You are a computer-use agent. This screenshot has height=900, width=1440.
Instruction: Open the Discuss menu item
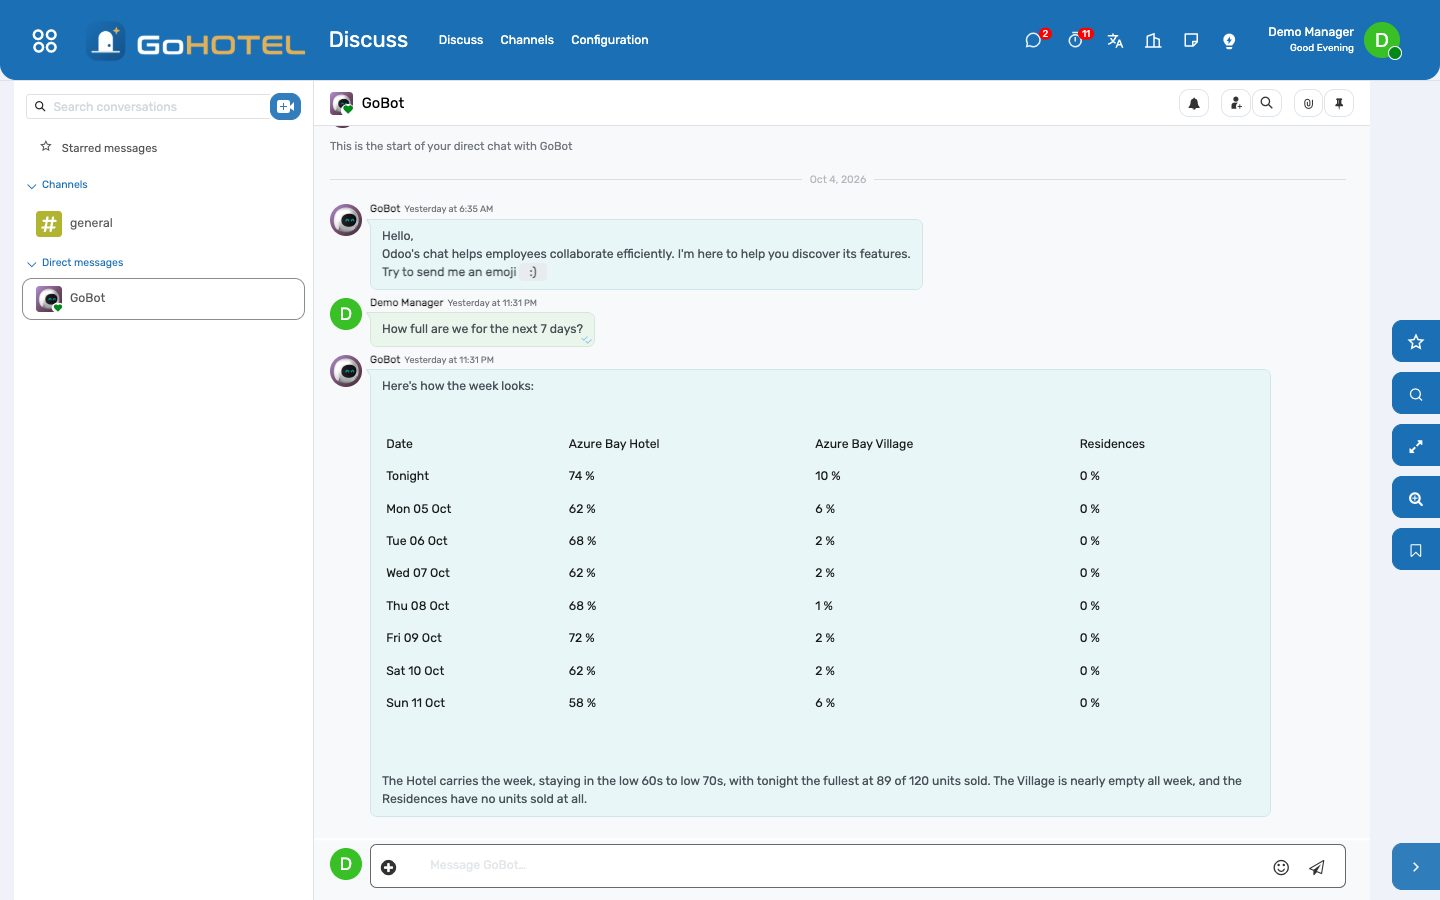461,40
